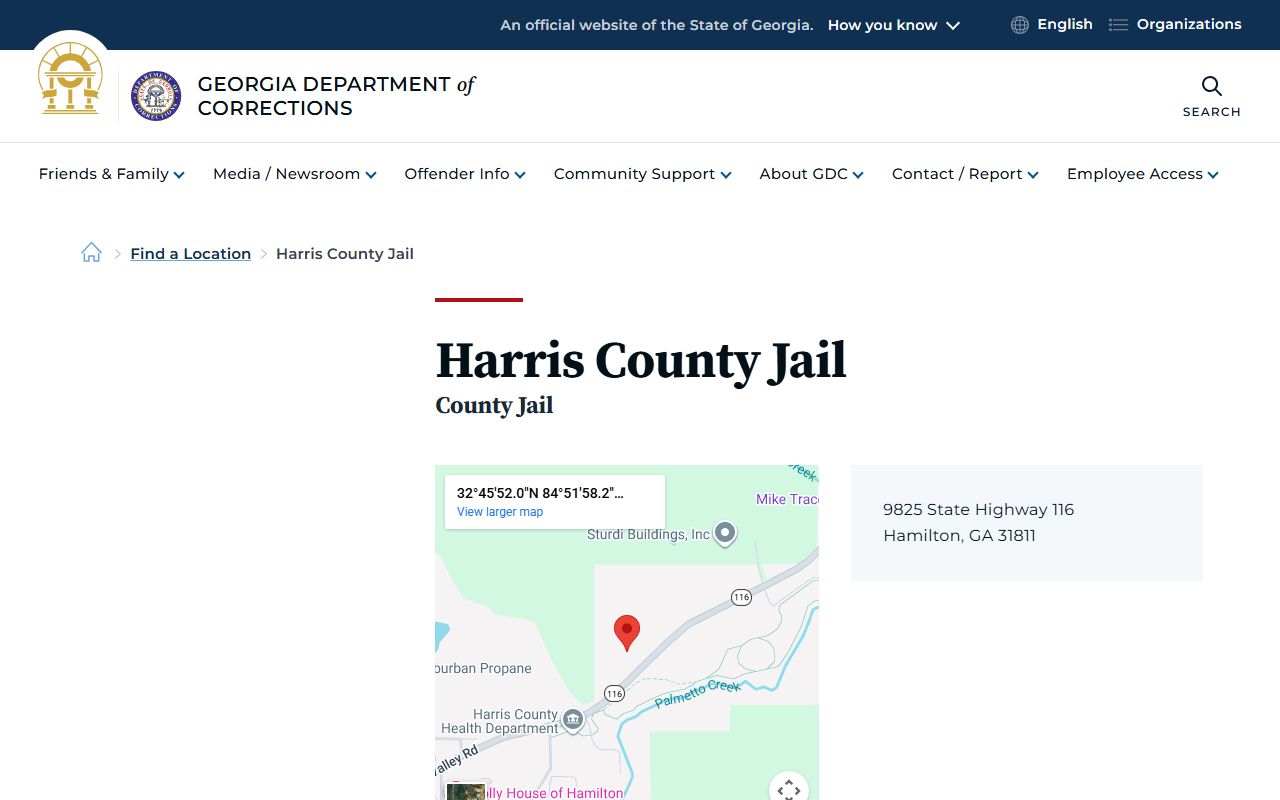Click the 9825 State Highway 116 address
This screenshot has height=800, width=1280.
[978, 510]
